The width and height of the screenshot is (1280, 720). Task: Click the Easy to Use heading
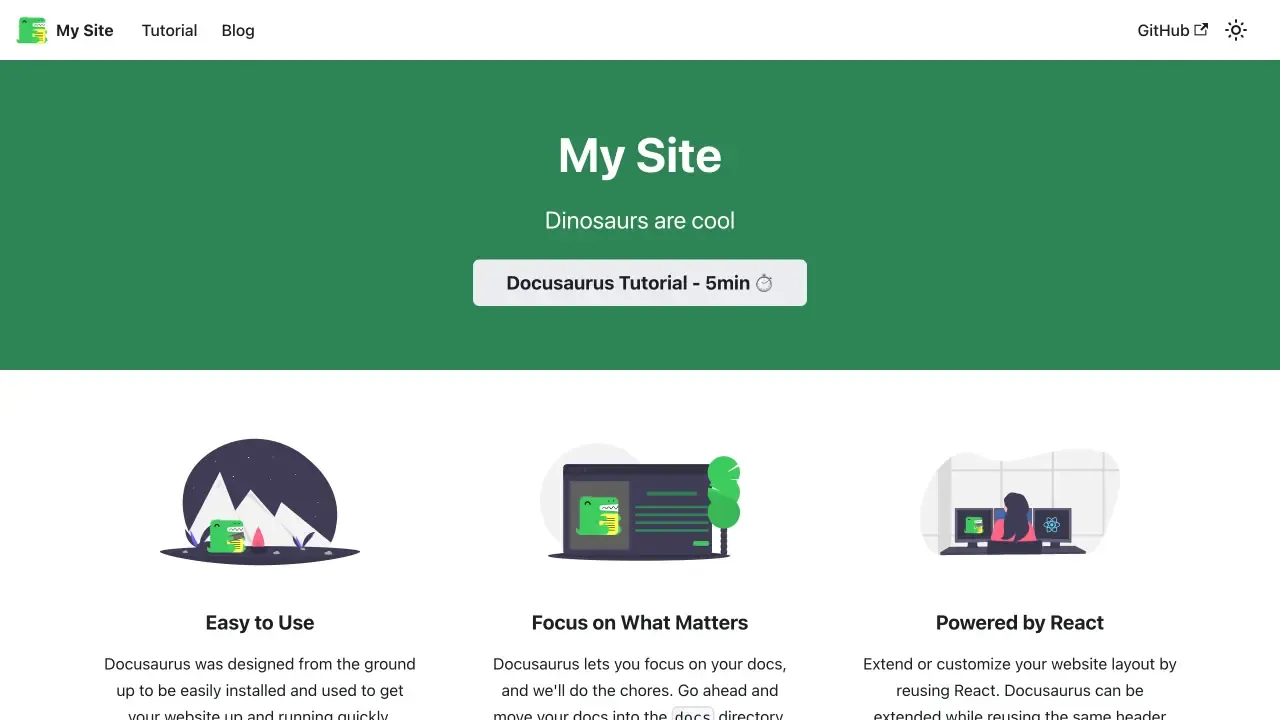[260, 623]
